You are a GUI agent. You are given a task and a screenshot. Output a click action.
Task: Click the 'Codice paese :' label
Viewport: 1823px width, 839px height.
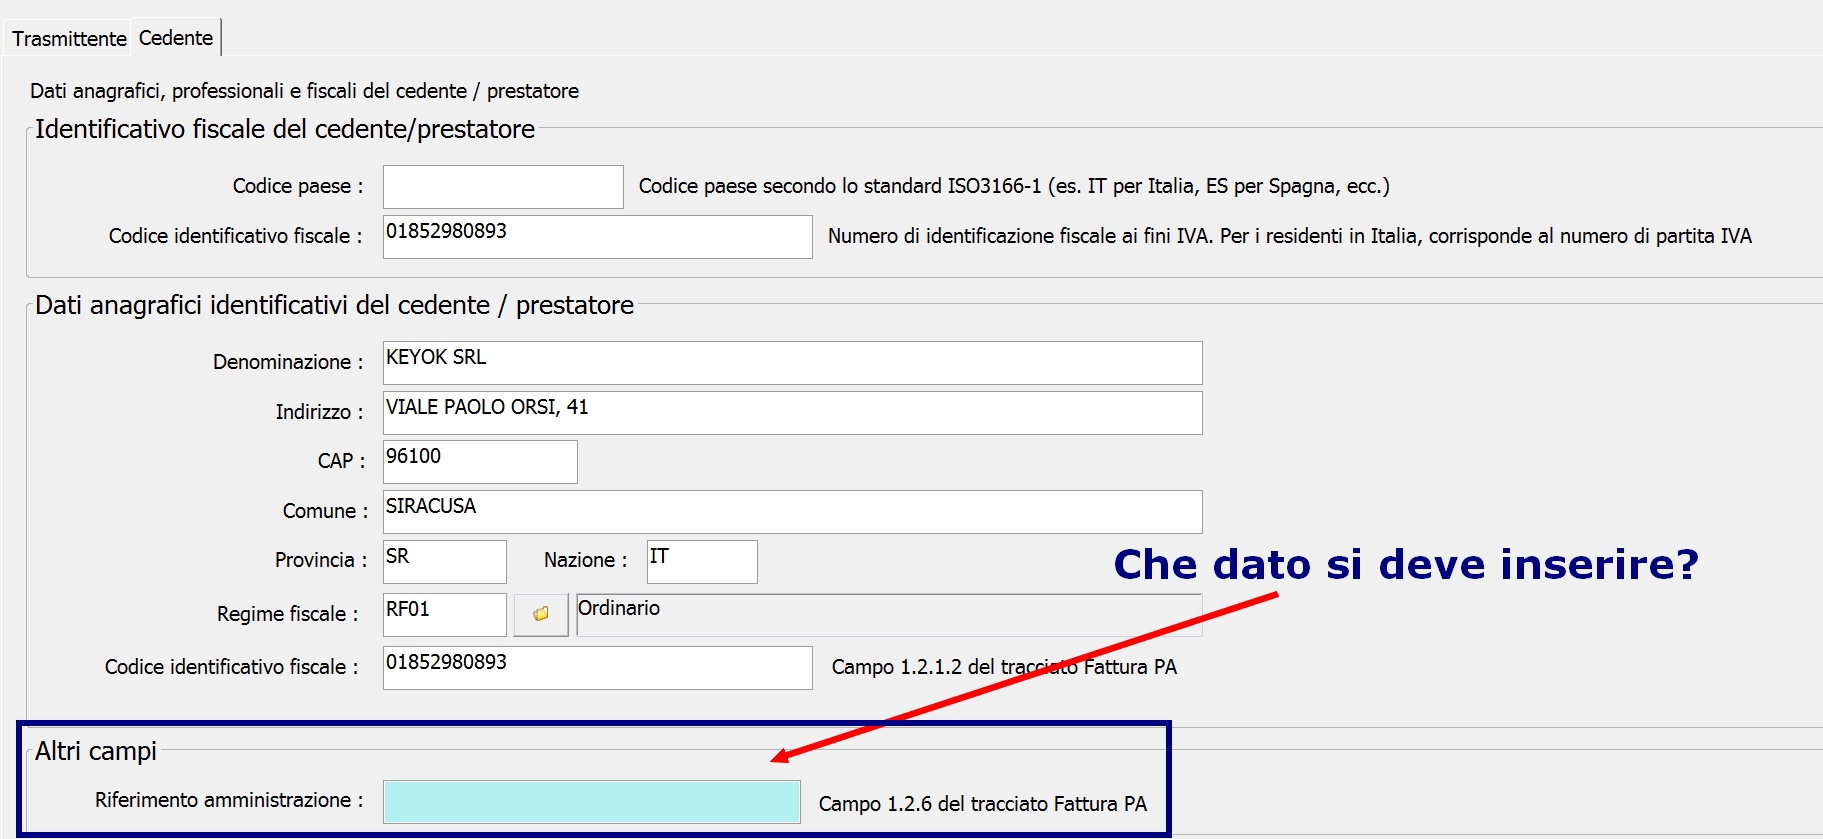[298, 186]
